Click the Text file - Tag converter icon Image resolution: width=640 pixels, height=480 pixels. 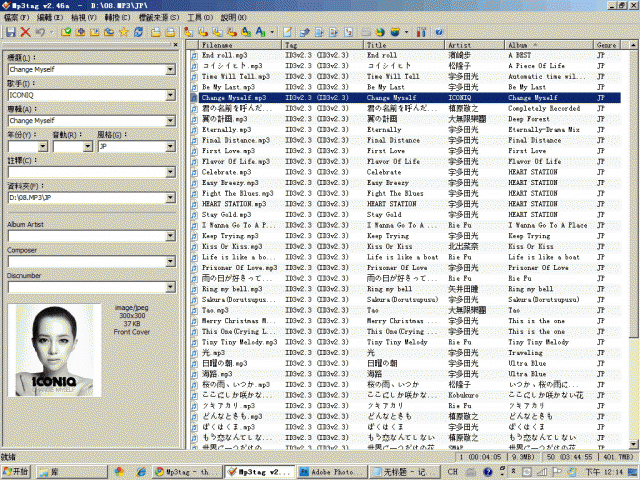click(x=232, y=32)
